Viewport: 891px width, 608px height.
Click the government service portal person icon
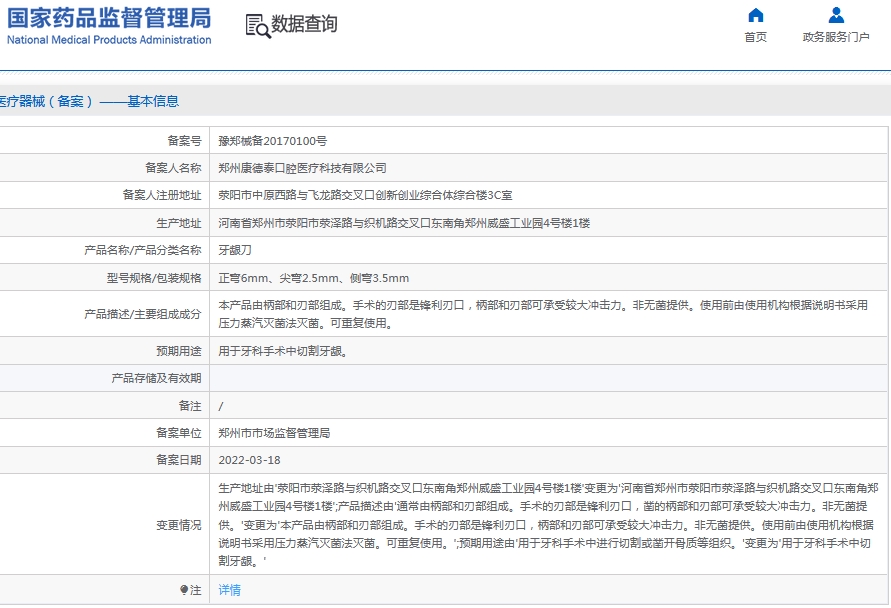[x=836, y=15]
